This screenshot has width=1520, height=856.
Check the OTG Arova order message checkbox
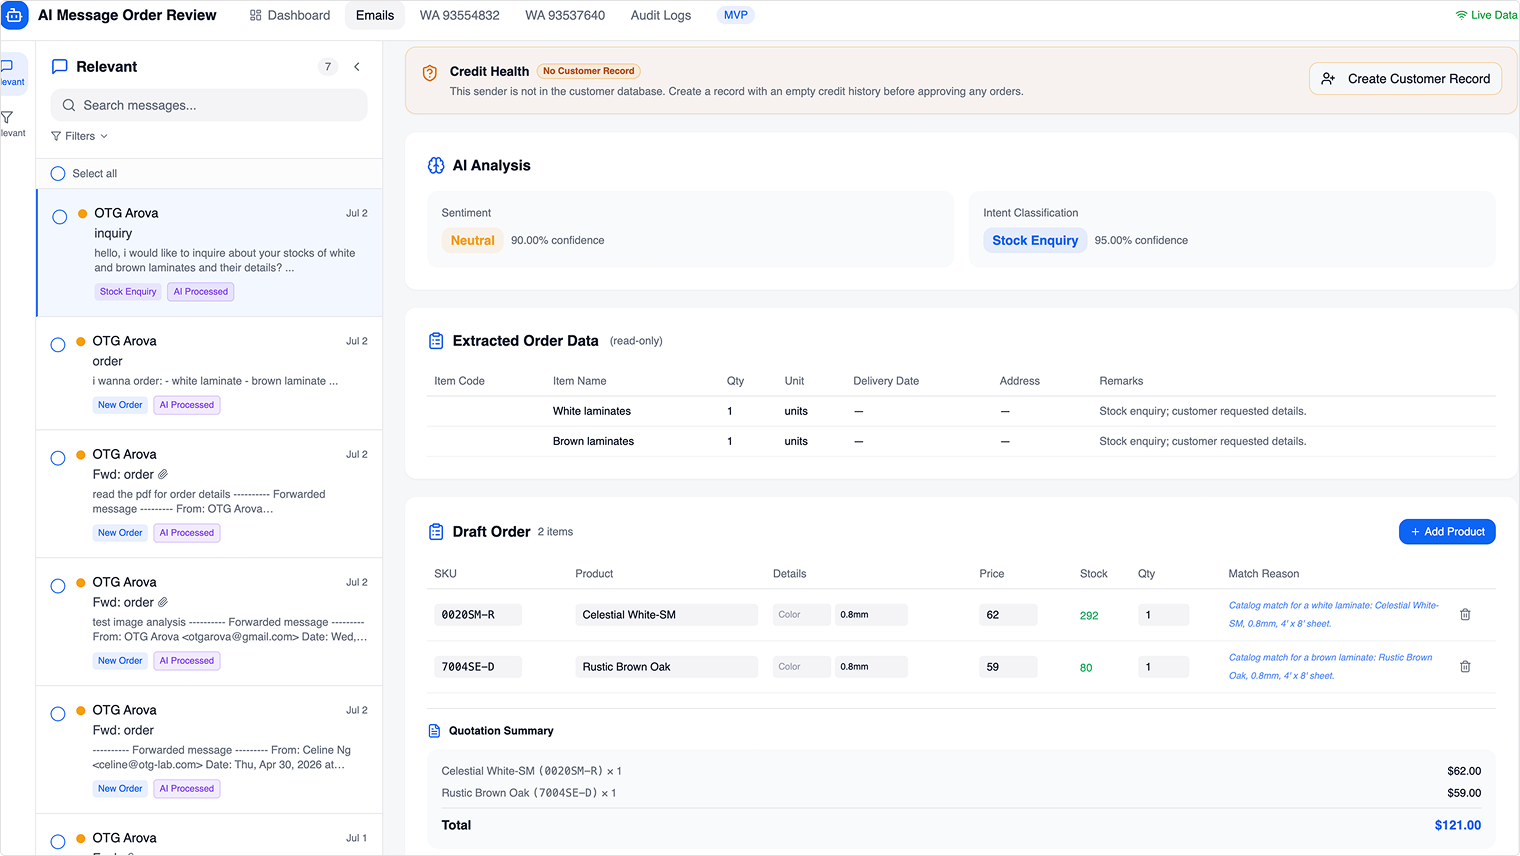tap(58, 345)
